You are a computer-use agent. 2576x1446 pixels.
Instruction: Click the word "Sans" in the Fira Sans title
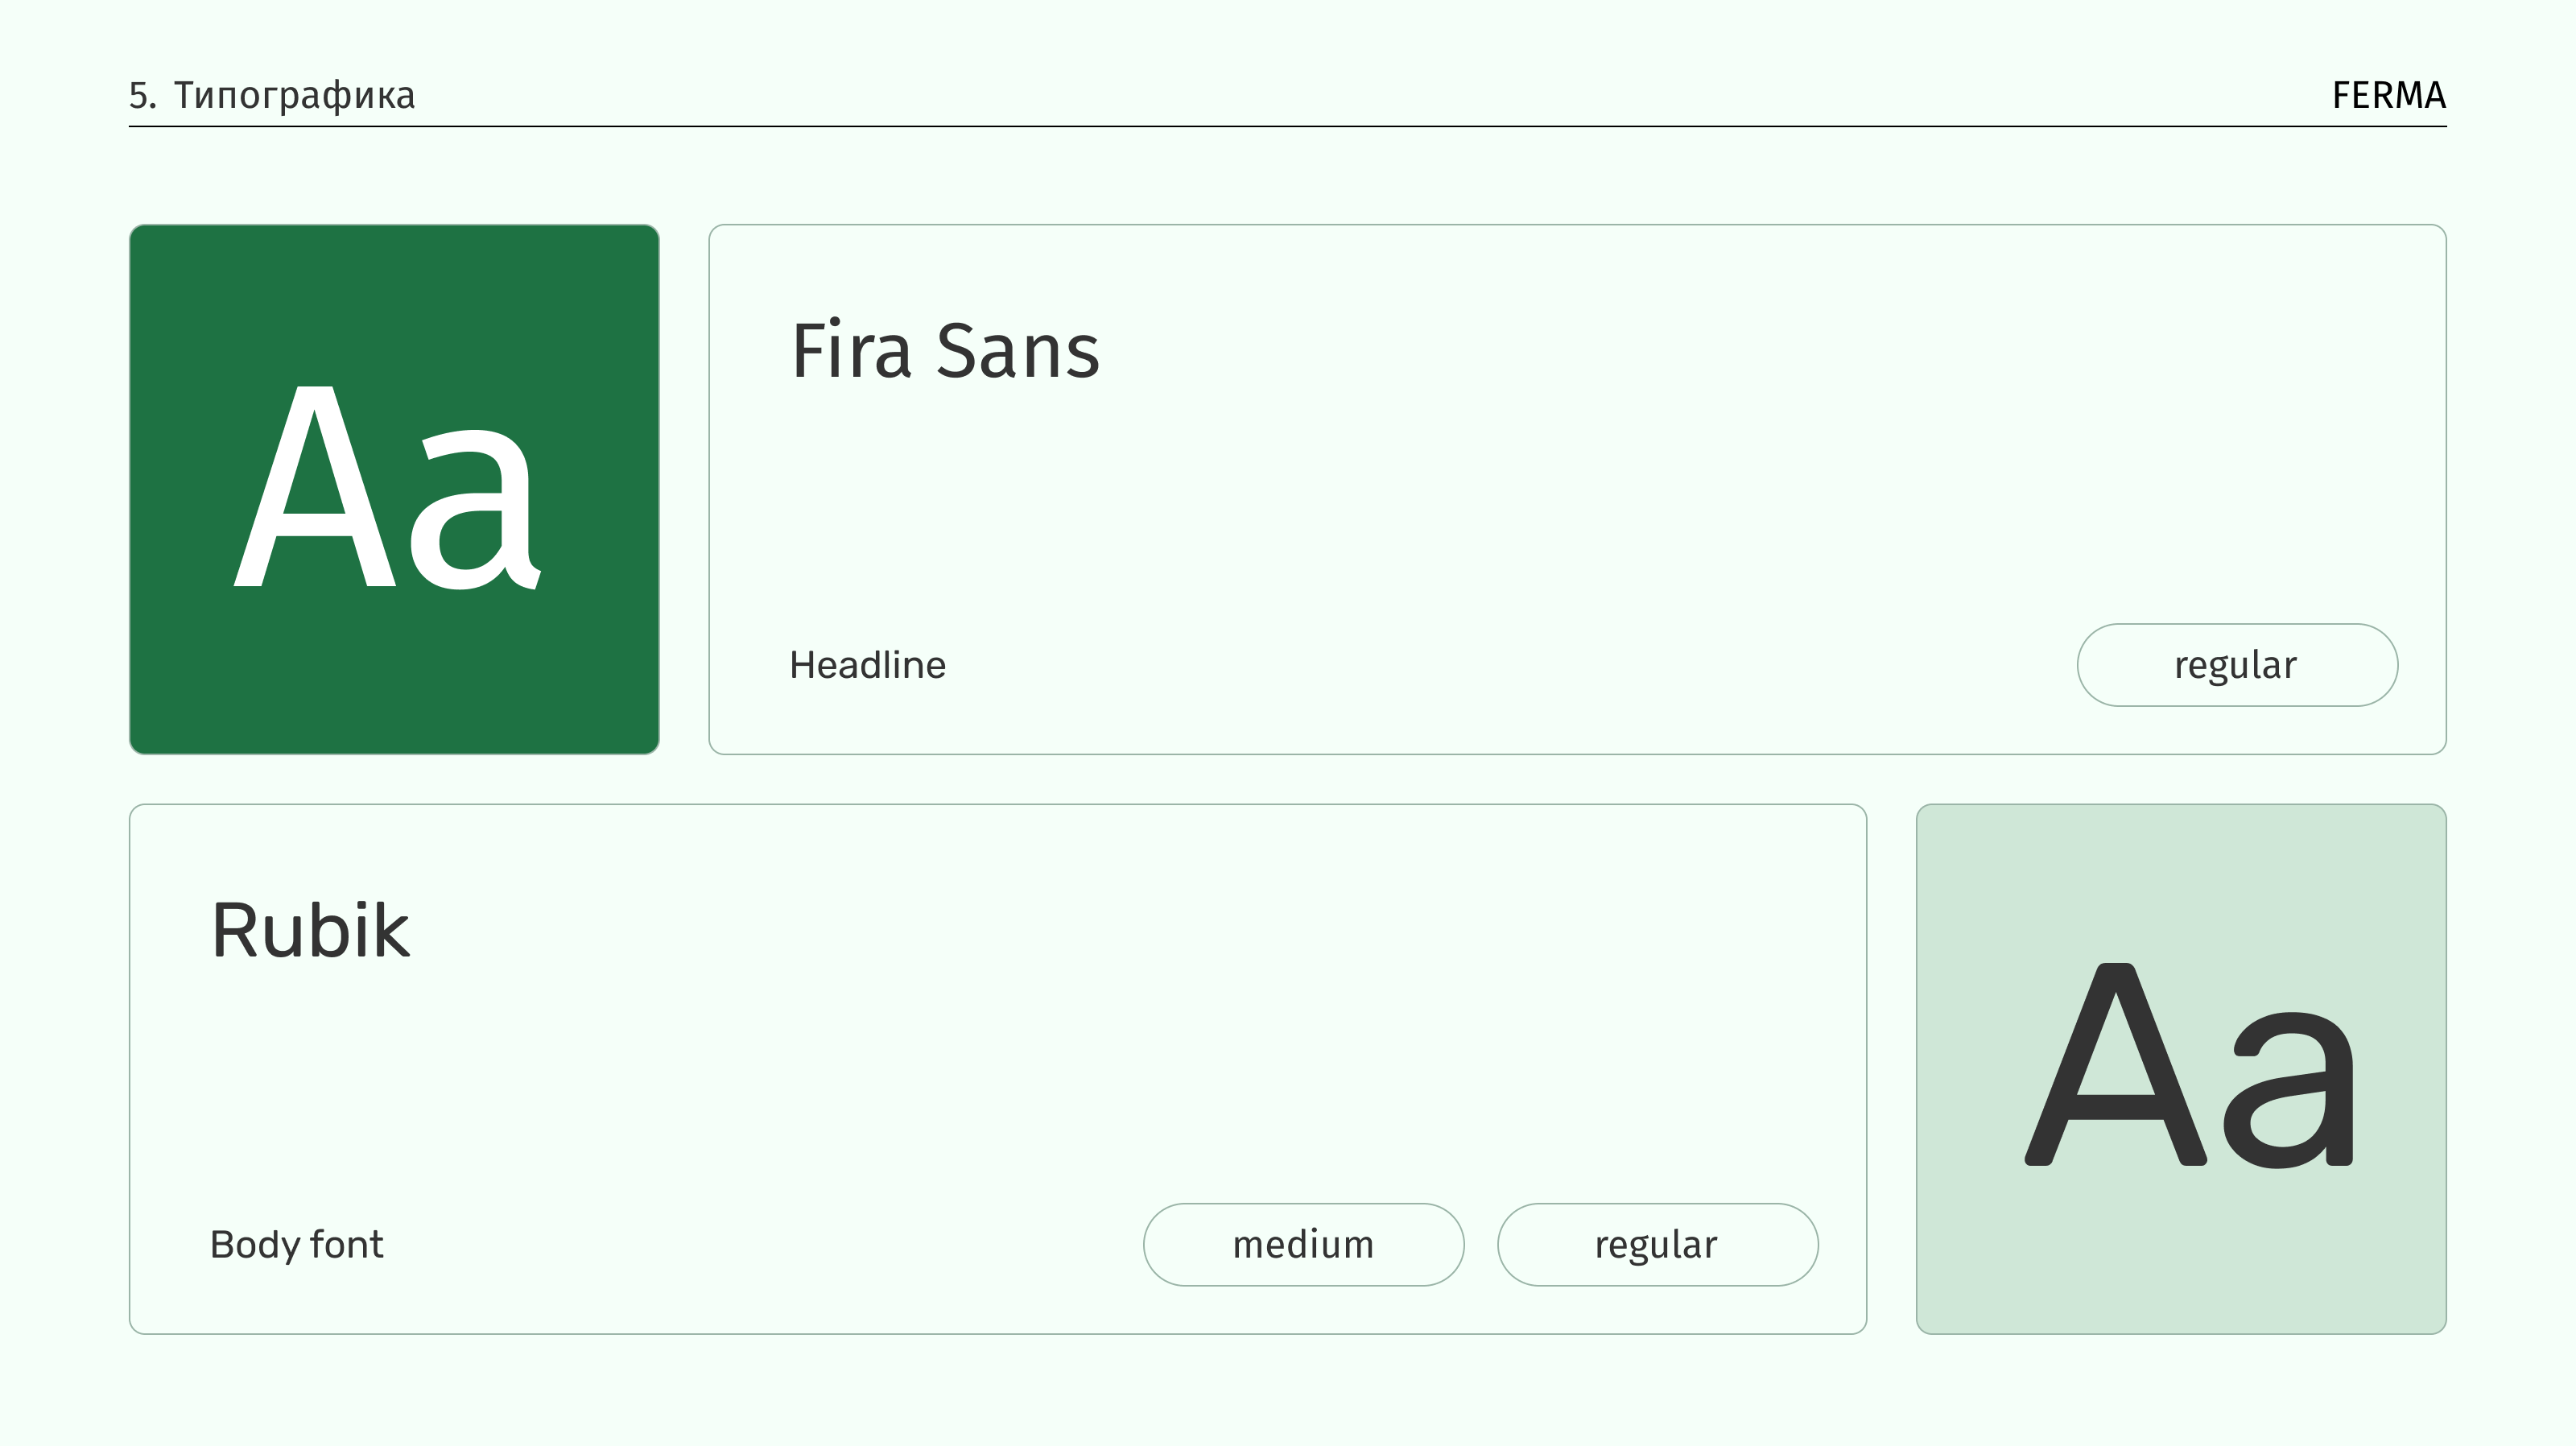tap(1017, 351)
